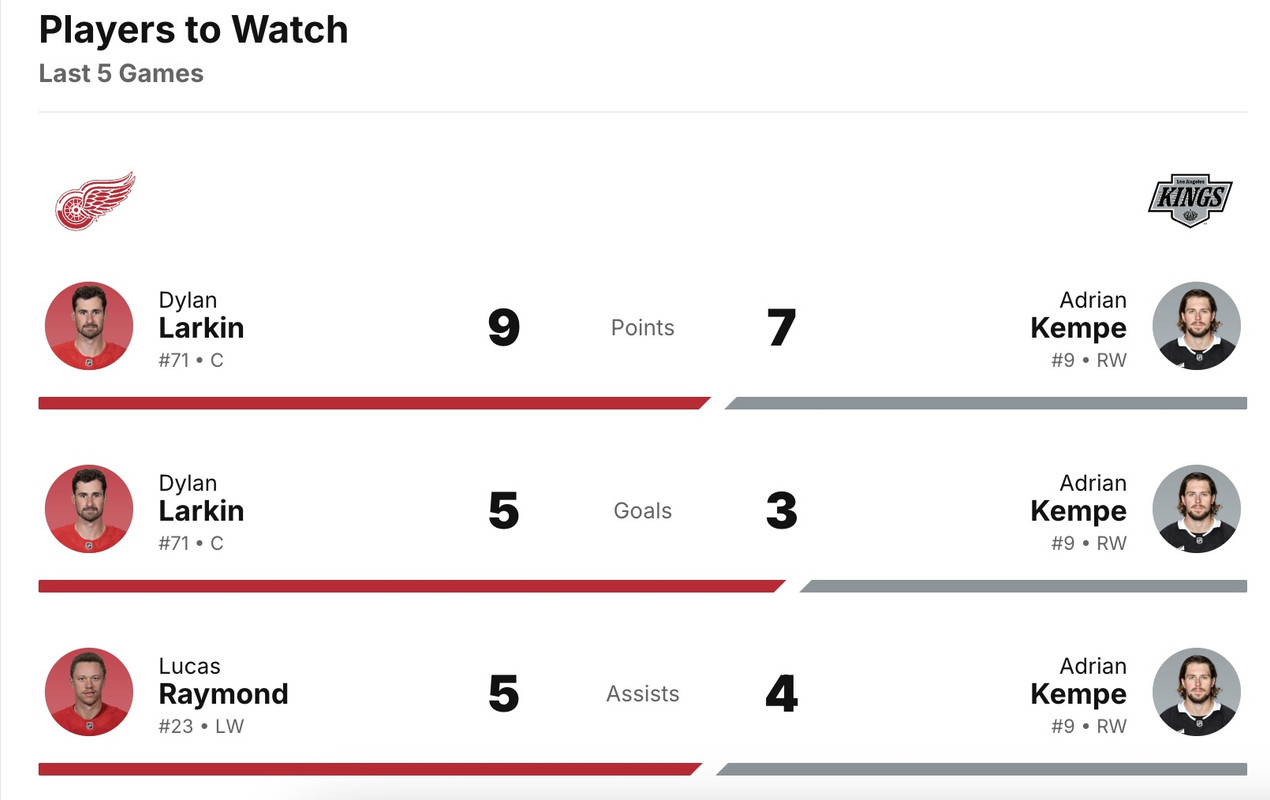Click the gray Goals comparison bar

coord(1024,586)
